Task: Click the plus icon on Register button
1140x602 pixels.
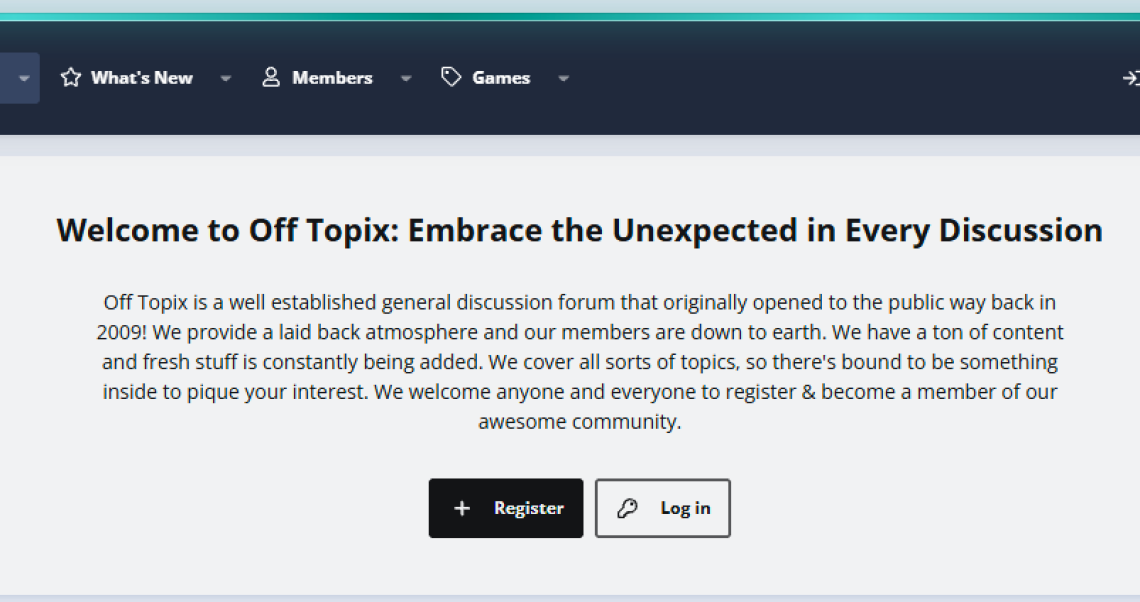Action: click(x=462, y=508)
